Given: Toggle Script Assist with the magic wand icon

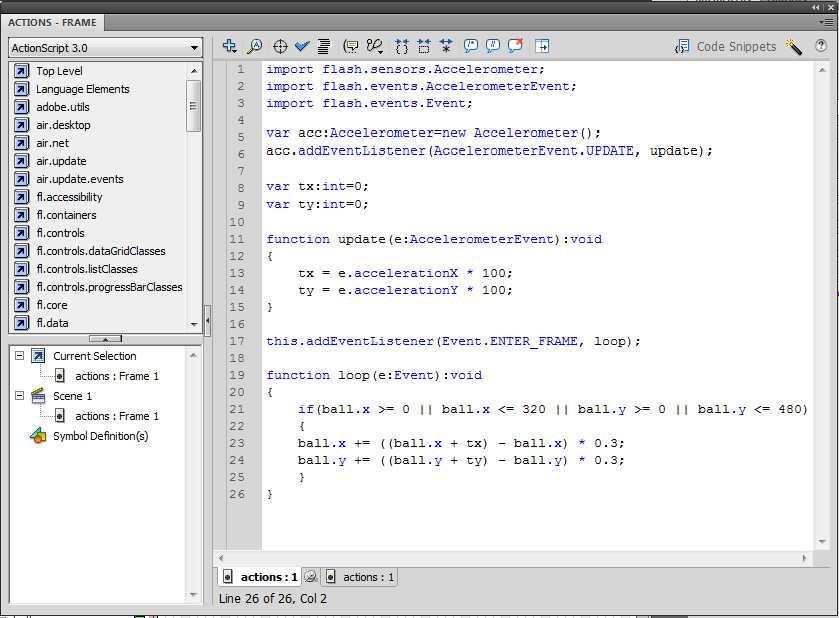Looking at the screenshot, I should click(x=794, y=47).
